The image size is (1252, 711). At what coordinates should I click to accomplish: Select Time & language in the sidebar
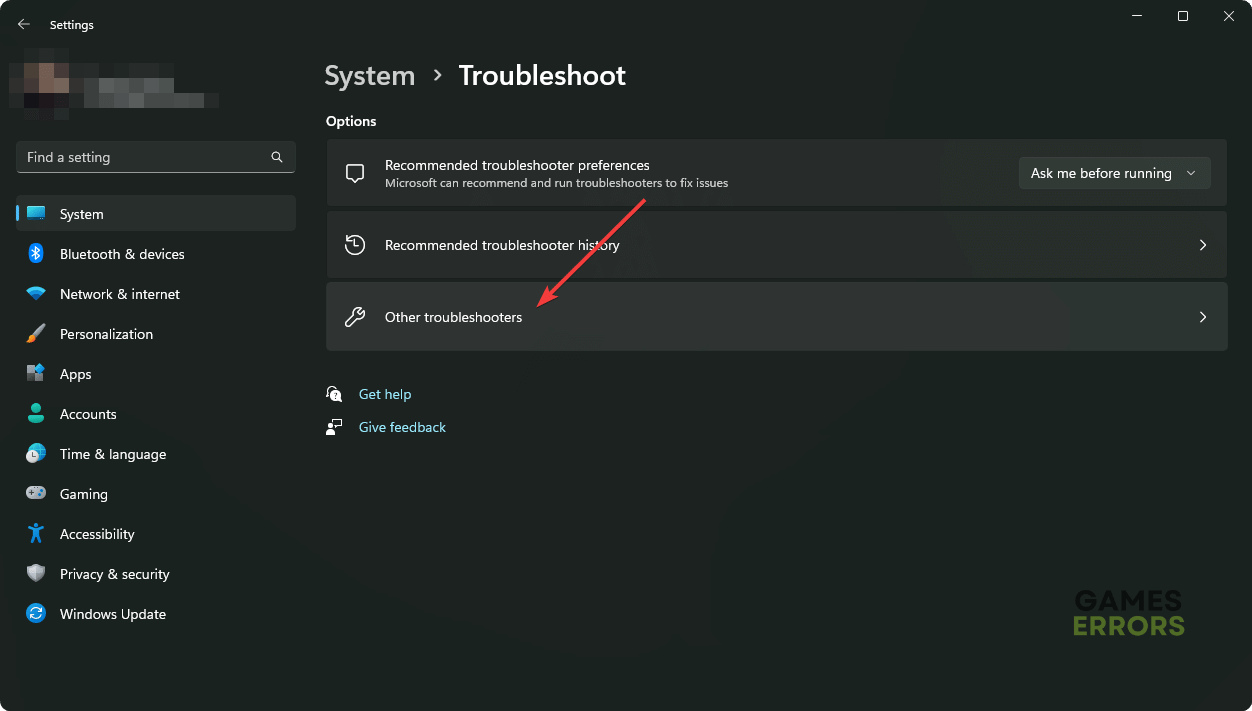[112, 454]
